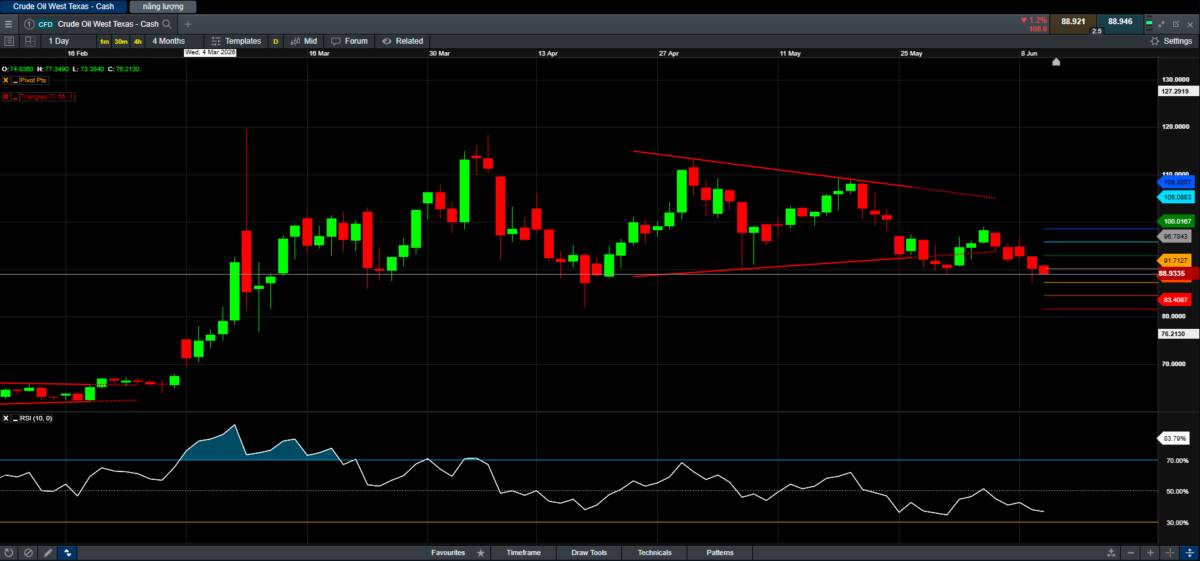Remove the Triangles pattern with X

pyautogui.click(x=6, y=96)
